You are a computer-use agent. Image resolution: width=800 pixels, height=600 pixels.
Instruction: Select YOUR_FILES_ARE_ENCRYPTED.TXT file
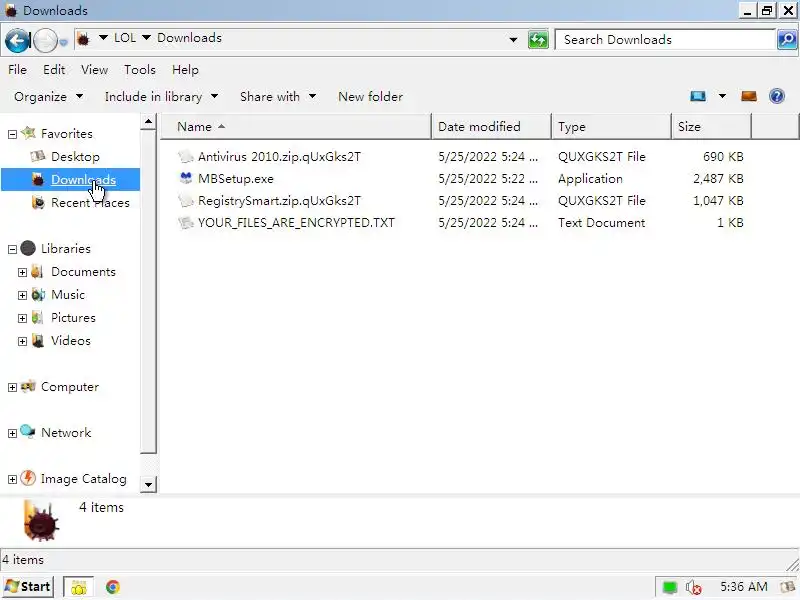(x=296, y=223)
